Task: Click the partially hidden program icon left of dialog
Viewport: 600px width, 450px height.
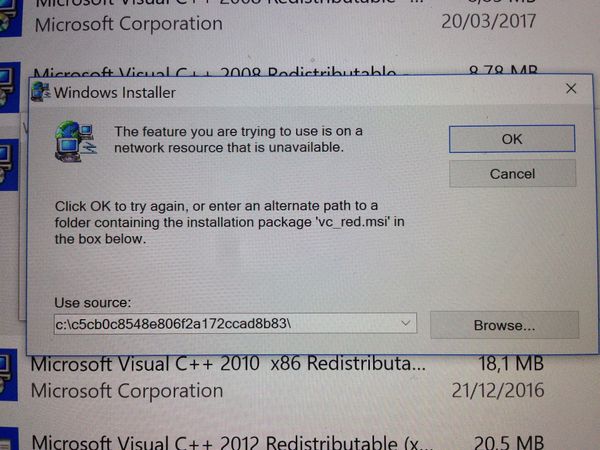Action: pos(8,165)
